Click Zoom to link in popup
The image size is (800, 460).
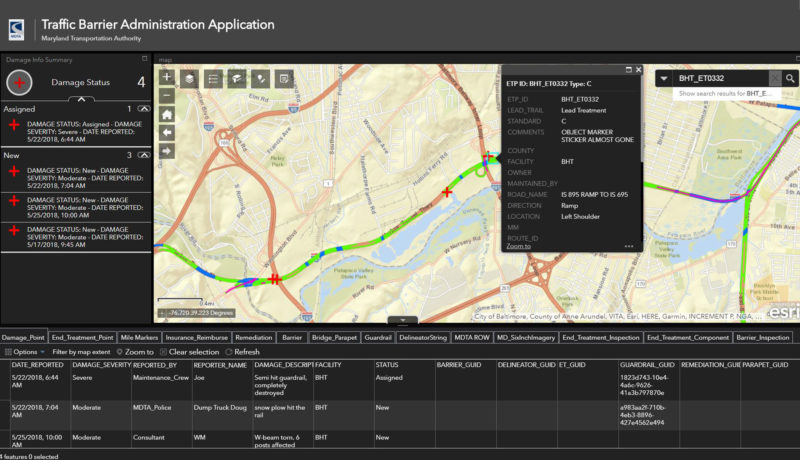coord(518,246)
